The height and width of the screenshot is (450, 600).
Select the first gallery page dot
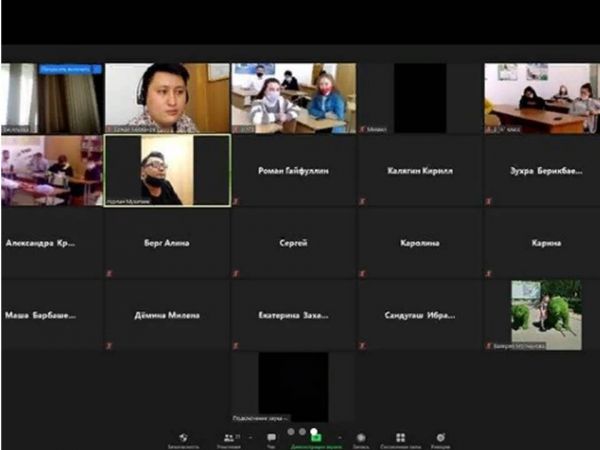(x=291, y=431)
